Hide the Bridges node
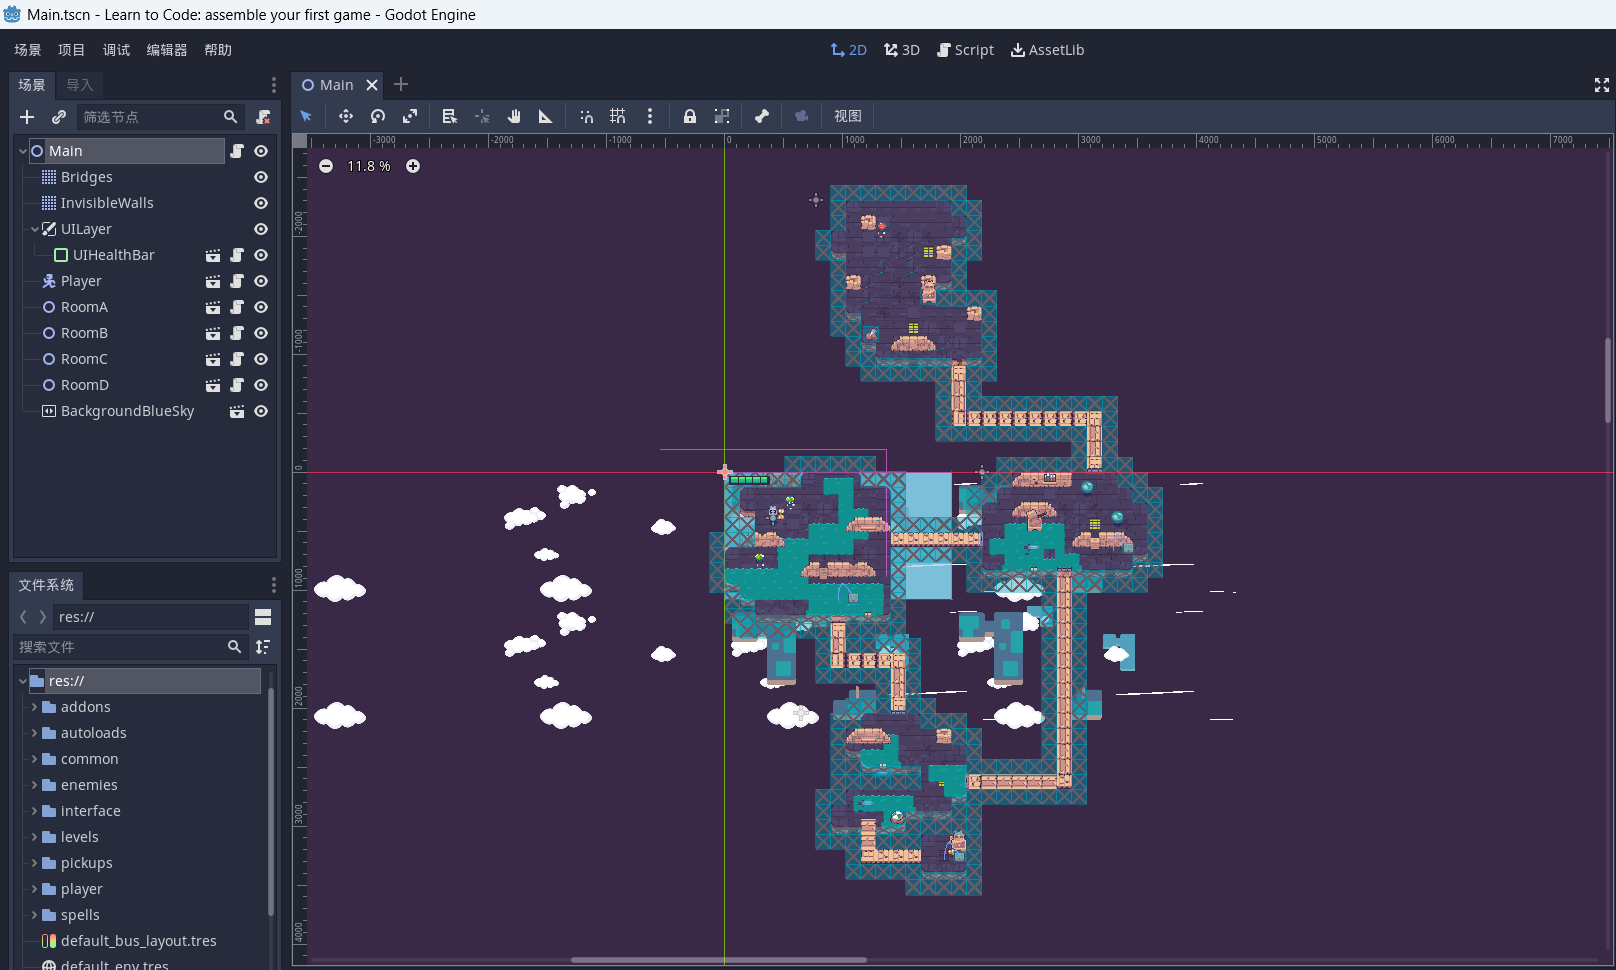Image resolution: width=1616 pixels, height=970 pixels. tap(261, 177)
